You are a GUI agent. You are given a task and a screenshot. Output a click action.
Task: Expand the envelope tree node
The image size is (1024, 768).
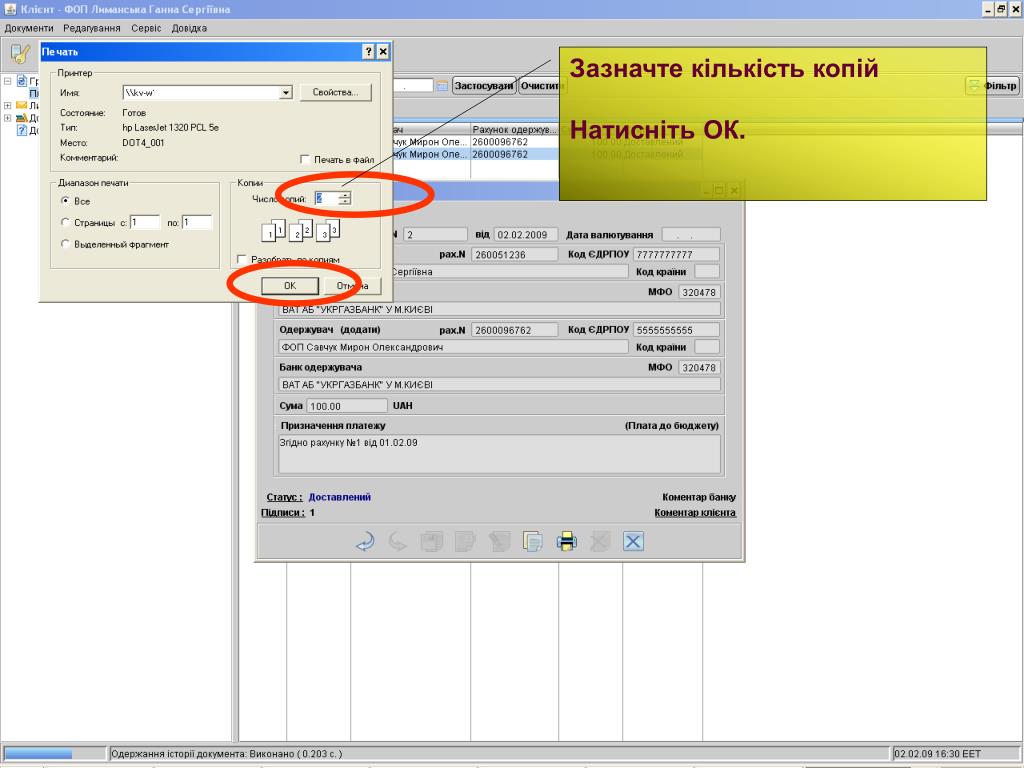click(7, 105)
